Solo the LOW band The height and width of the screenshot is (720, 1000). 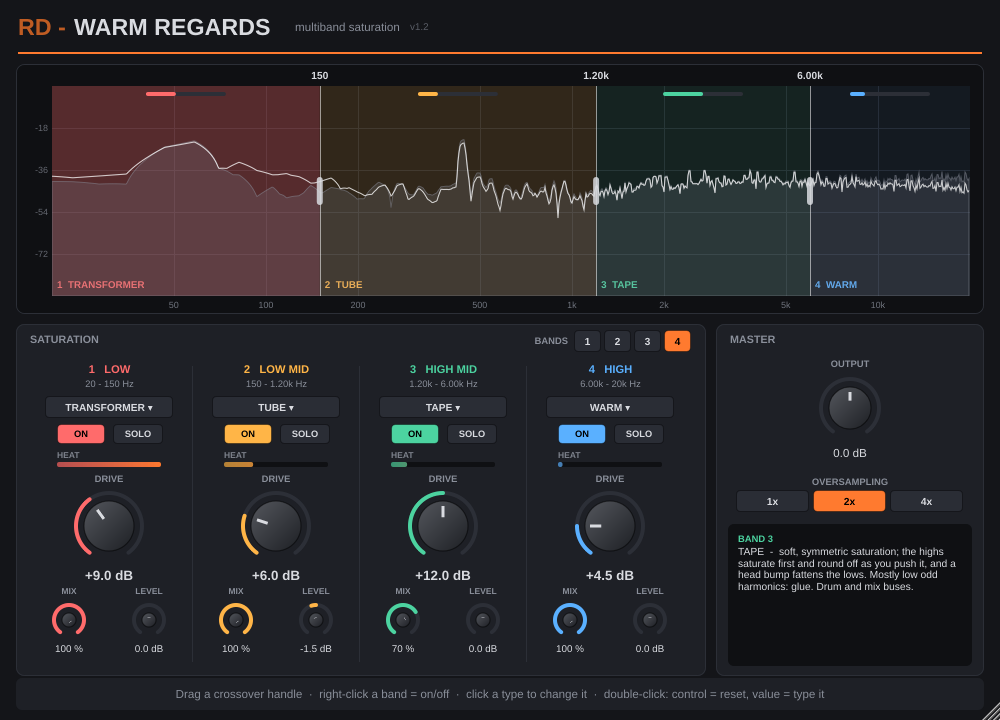click(x=138, y=434)
